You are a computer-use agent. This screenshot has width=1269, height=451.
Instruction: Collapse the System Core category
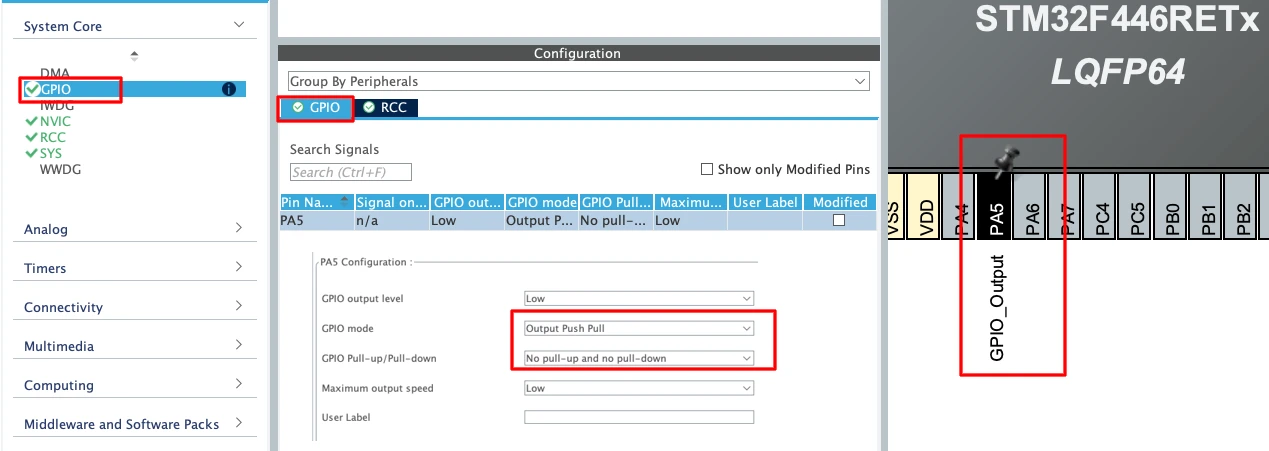238,25
